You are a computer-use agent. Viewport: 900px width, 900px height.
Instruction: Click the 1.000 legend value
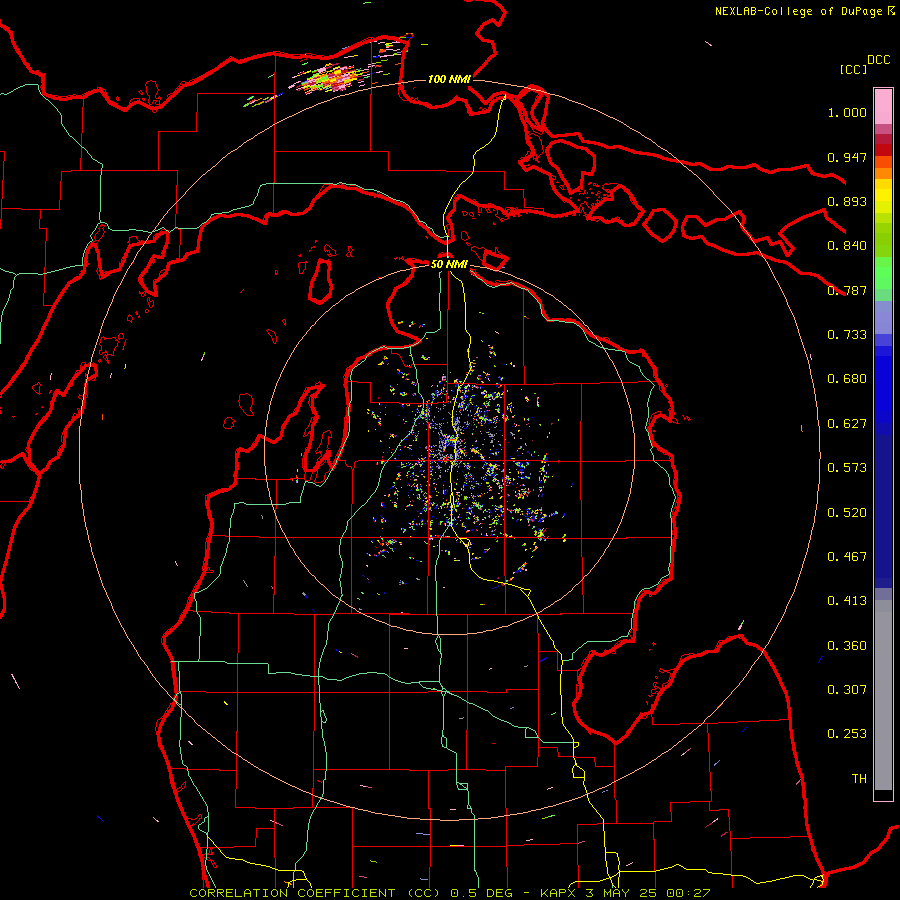pos(847,112)
